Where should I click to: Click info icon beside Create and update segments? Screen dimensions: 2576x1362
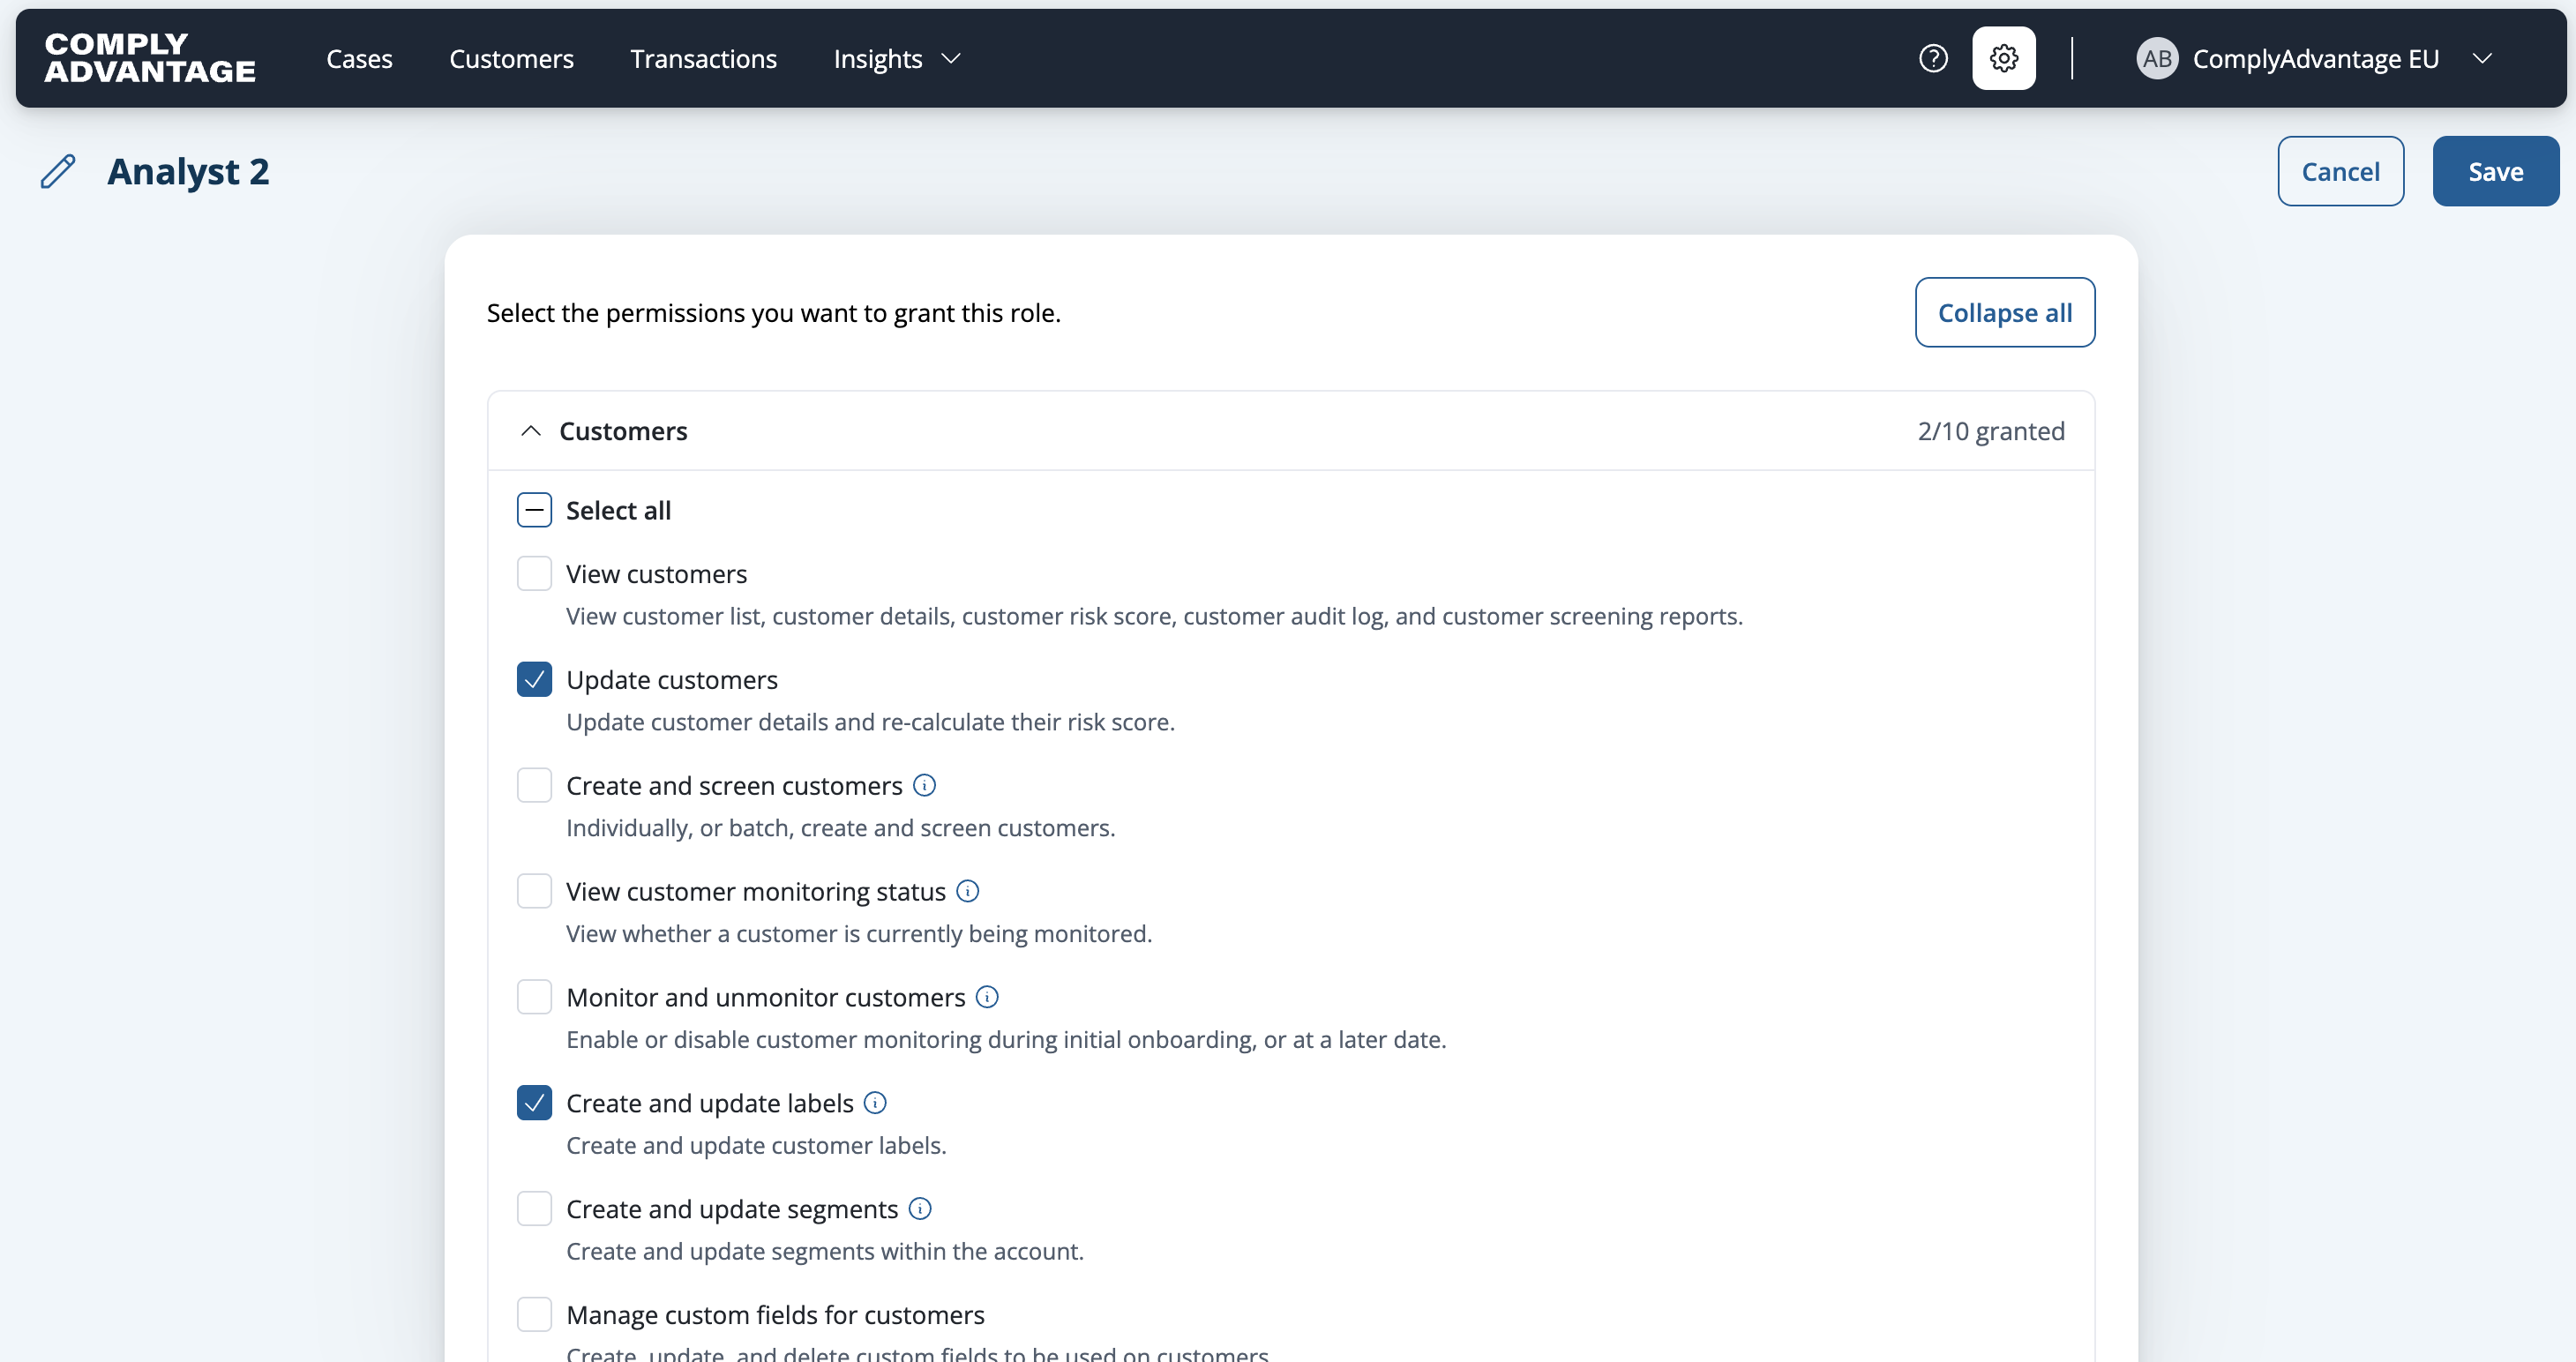(920, 1209)
